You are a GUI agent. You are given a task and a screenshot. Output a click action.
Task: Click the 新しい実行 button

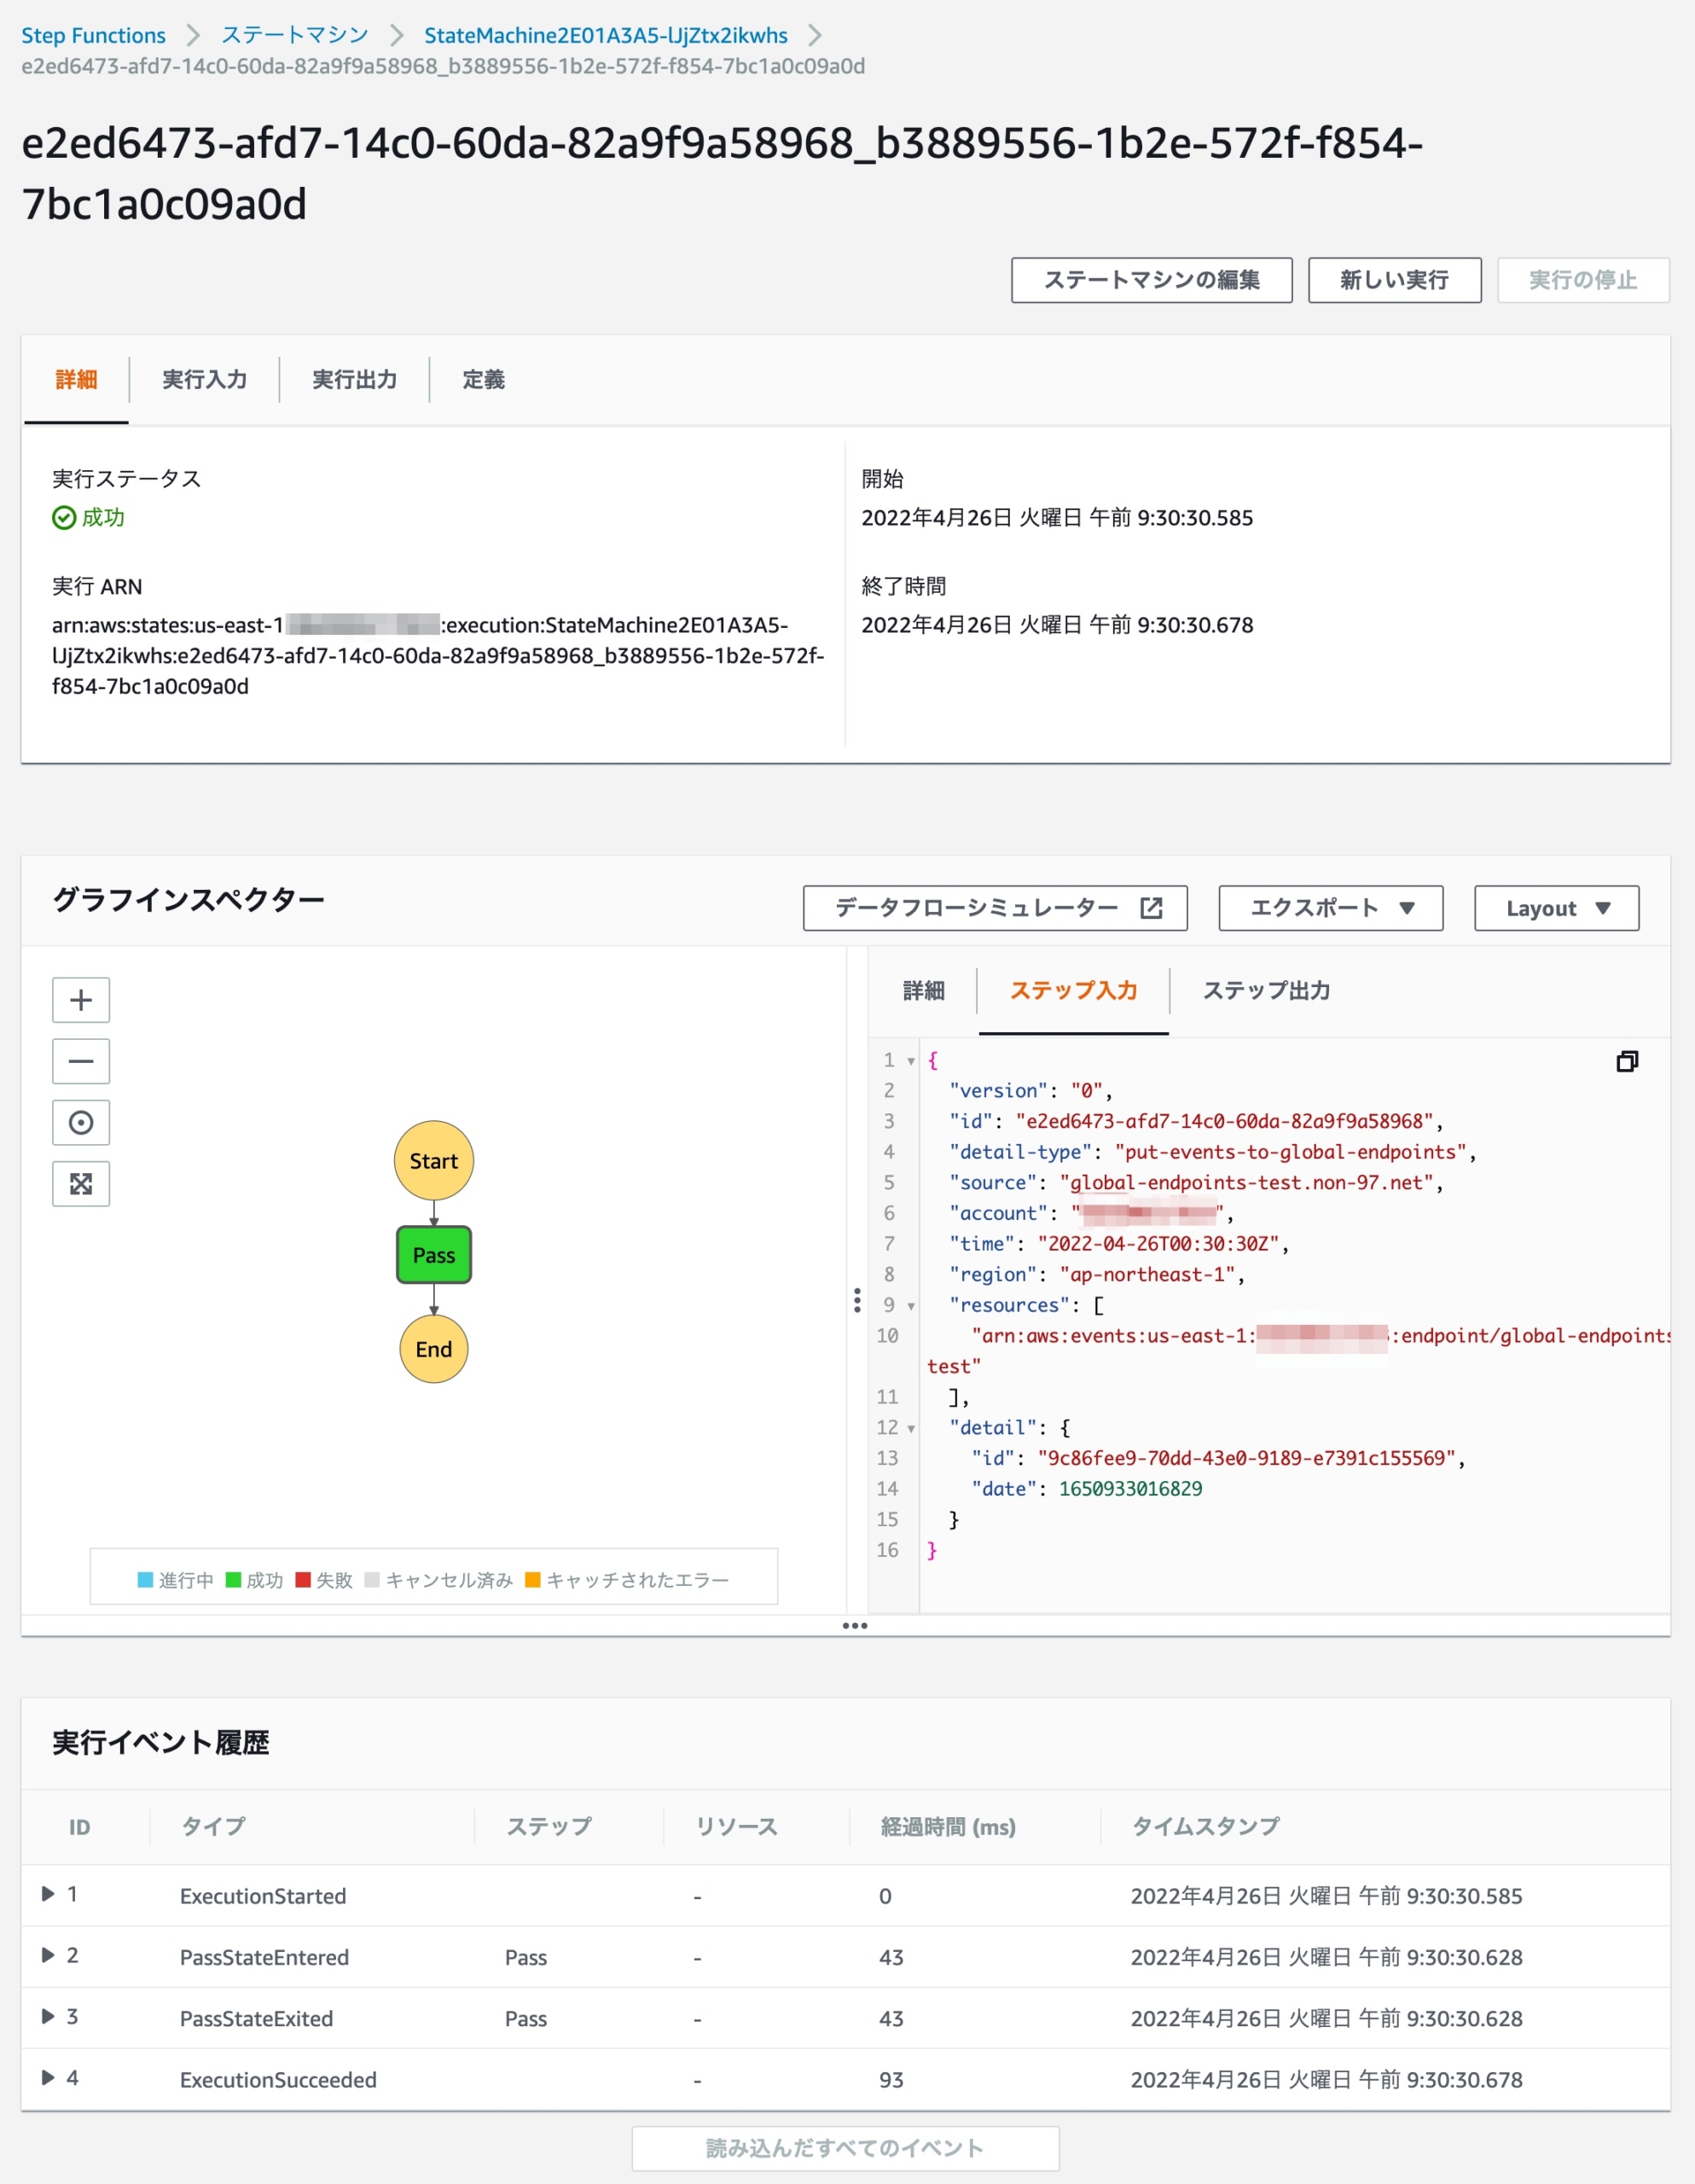tap(1395, 280)
